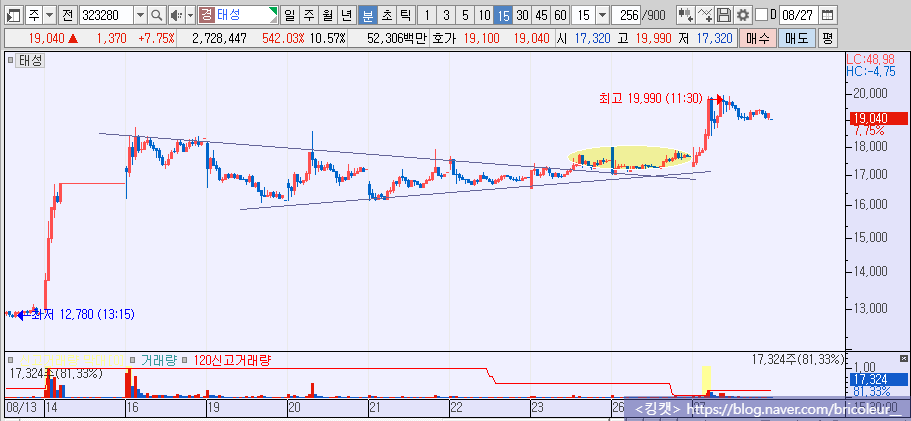Click the magnifier stock search icon

tap(157, 15)
